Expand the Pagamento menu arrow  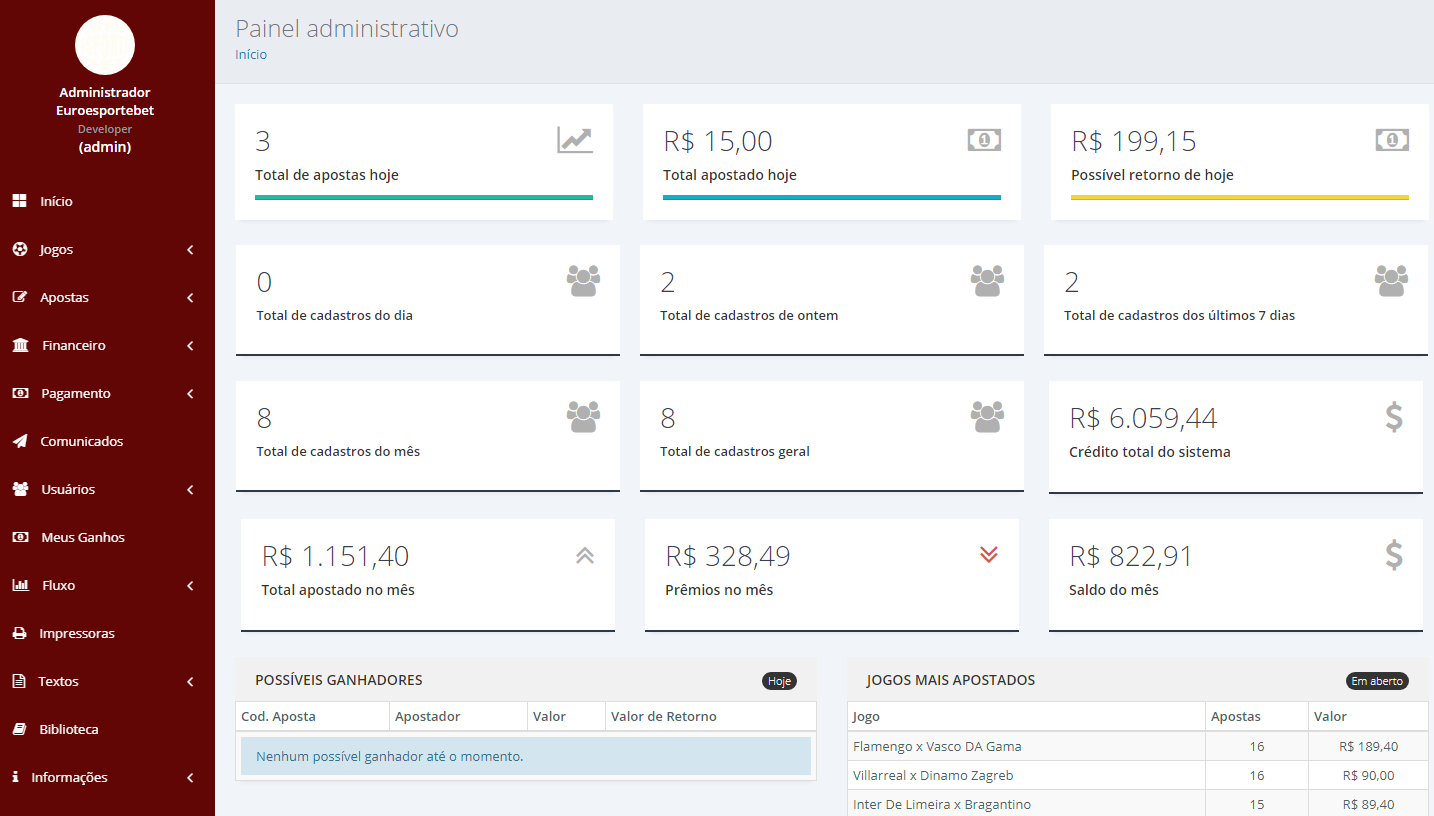[x=190, y=394]
